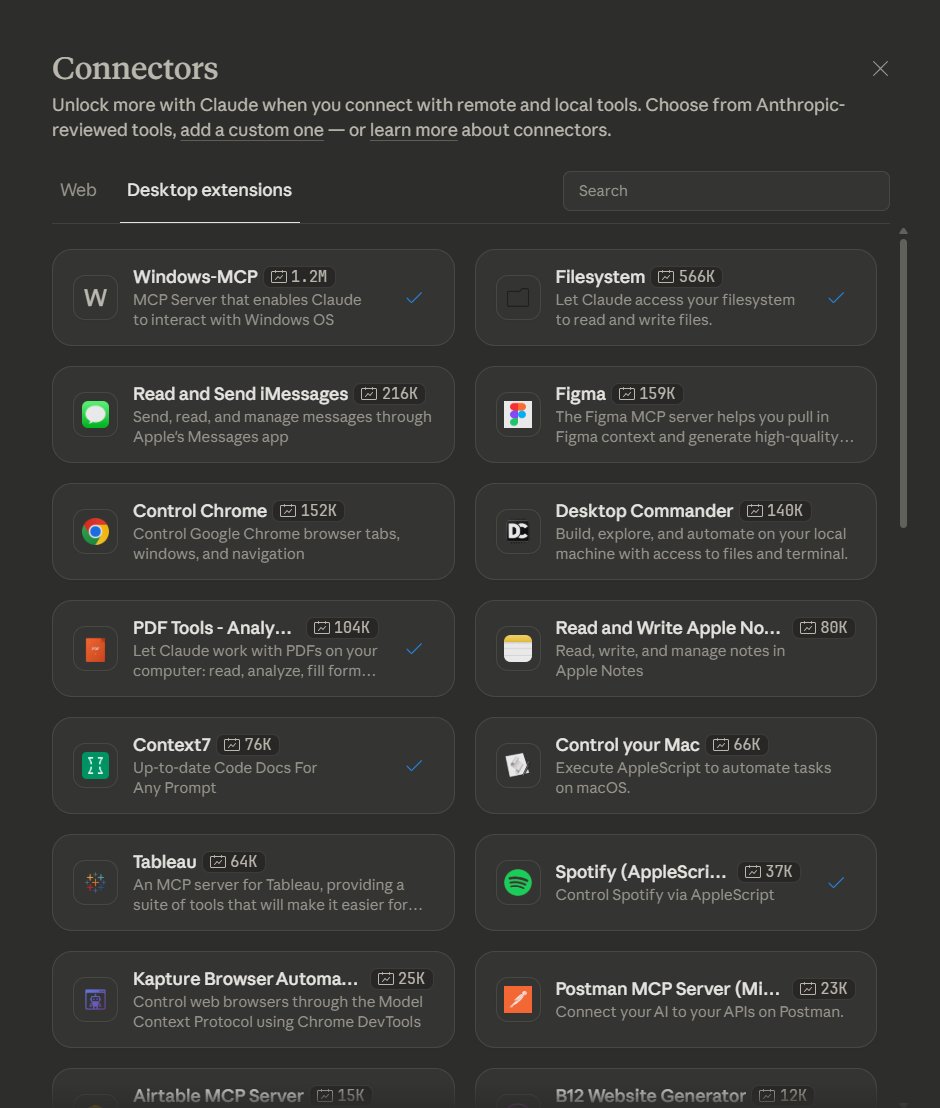This screenshot has width=940, height=1108.
Task: Switch to the Web tab
Action: coord(78,189)
